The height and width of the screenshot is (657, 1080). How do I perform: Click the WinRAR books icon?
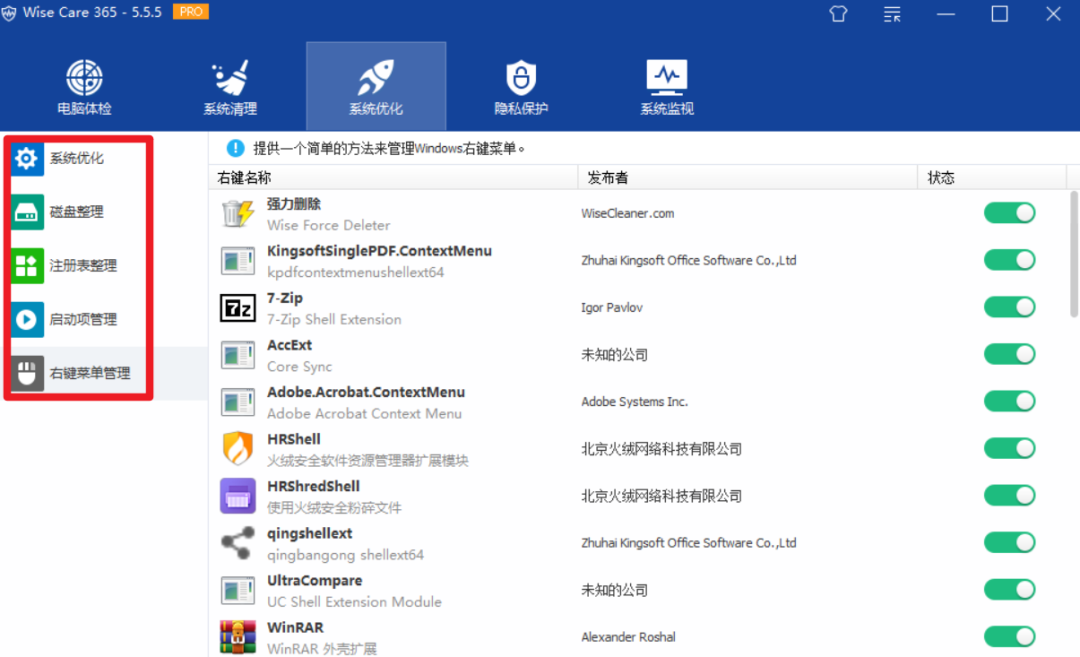[238, 637]
